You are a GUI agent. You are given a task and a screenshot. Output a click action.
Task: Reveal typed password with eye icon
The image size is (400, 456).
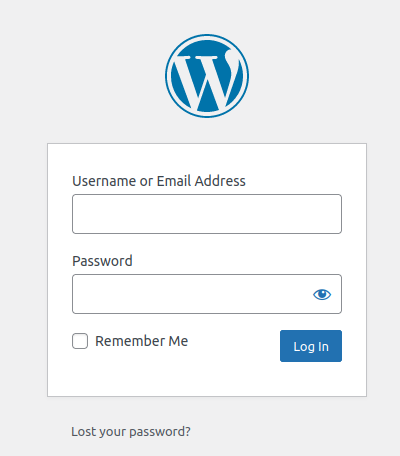coord(322,294)
